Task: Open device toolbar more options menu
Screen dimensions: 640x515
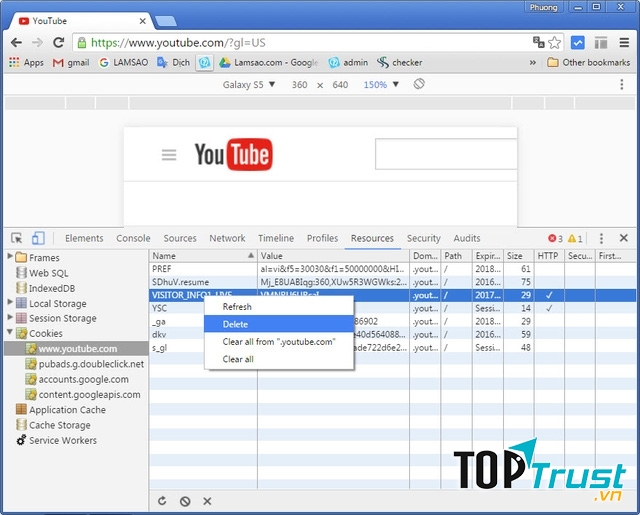Action: point(621,84)
